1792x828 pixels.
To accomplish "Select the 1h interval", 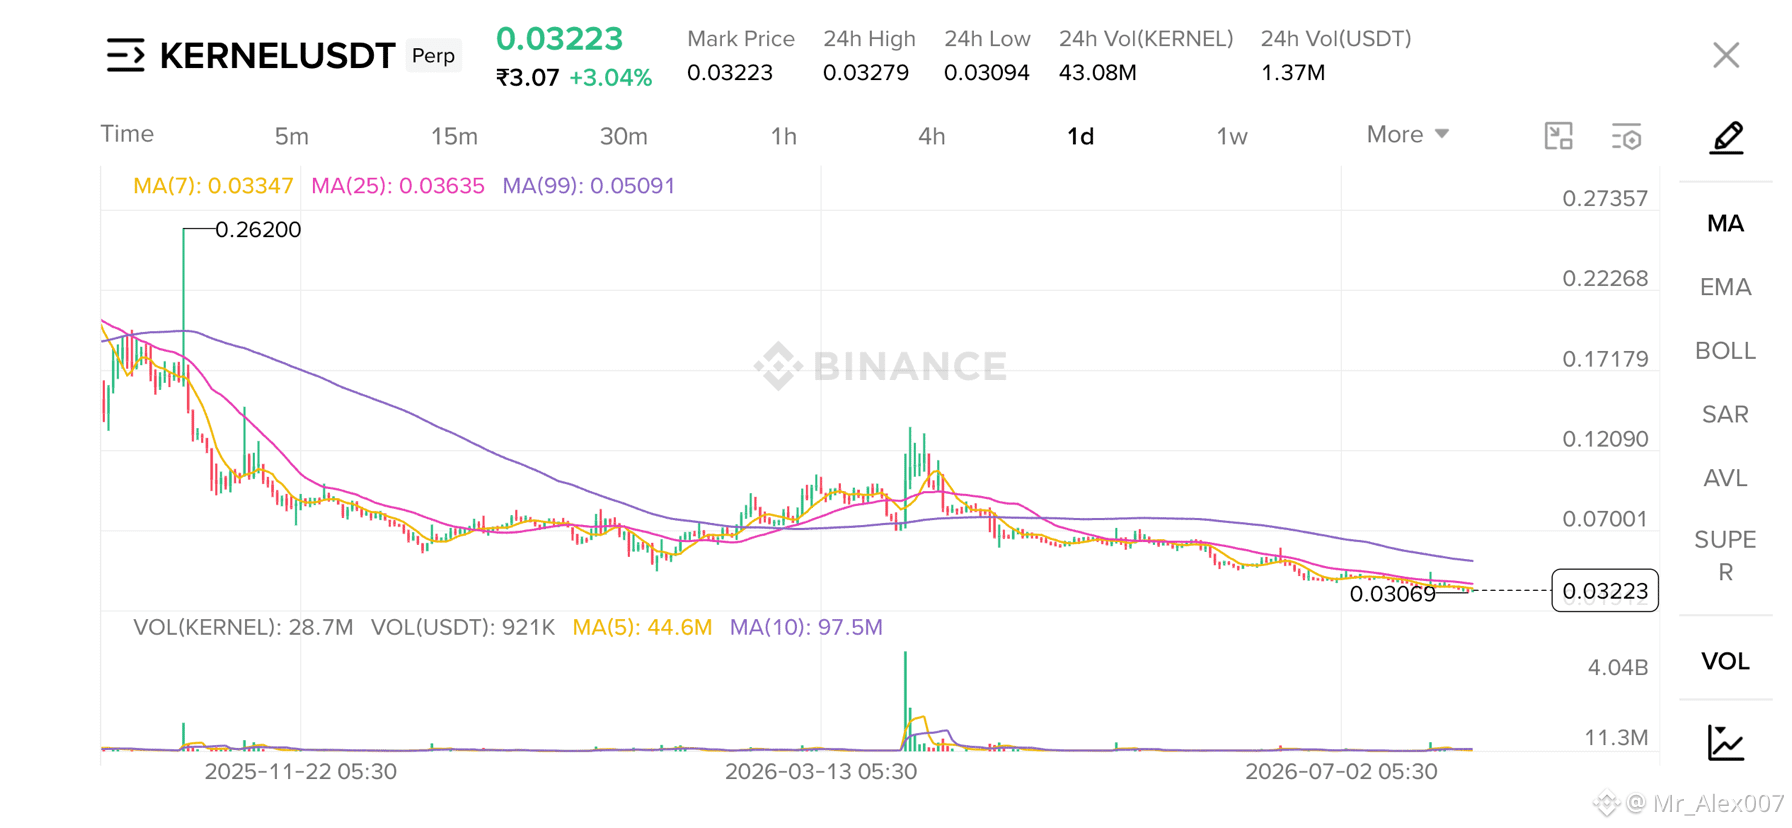I will pyautogui.click(x=784, y=136).
